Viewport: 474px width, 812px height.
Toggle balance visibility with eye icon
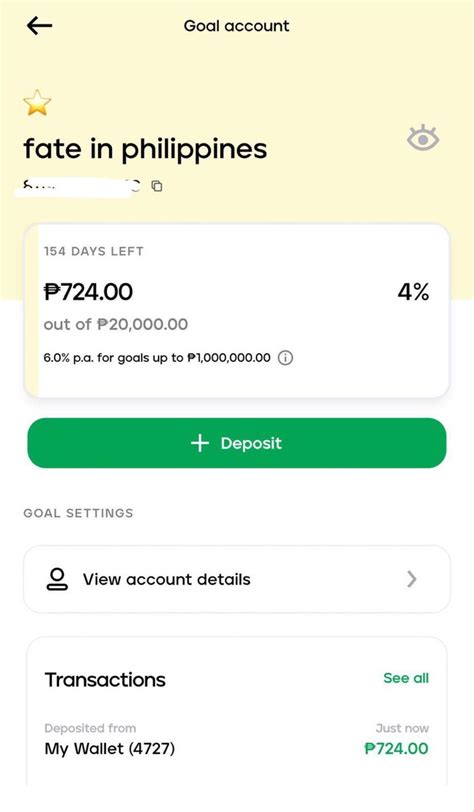pos(423,138)
